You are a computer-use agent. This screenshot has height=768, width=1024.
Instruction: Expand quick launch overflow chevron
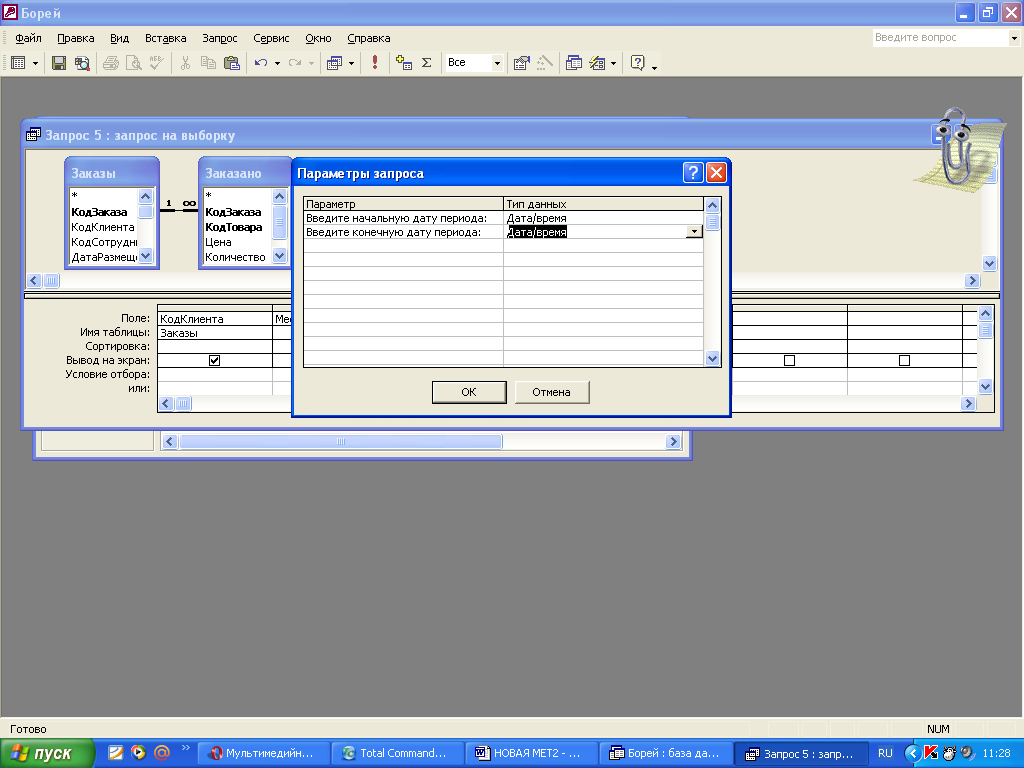(x=185, y=748)
